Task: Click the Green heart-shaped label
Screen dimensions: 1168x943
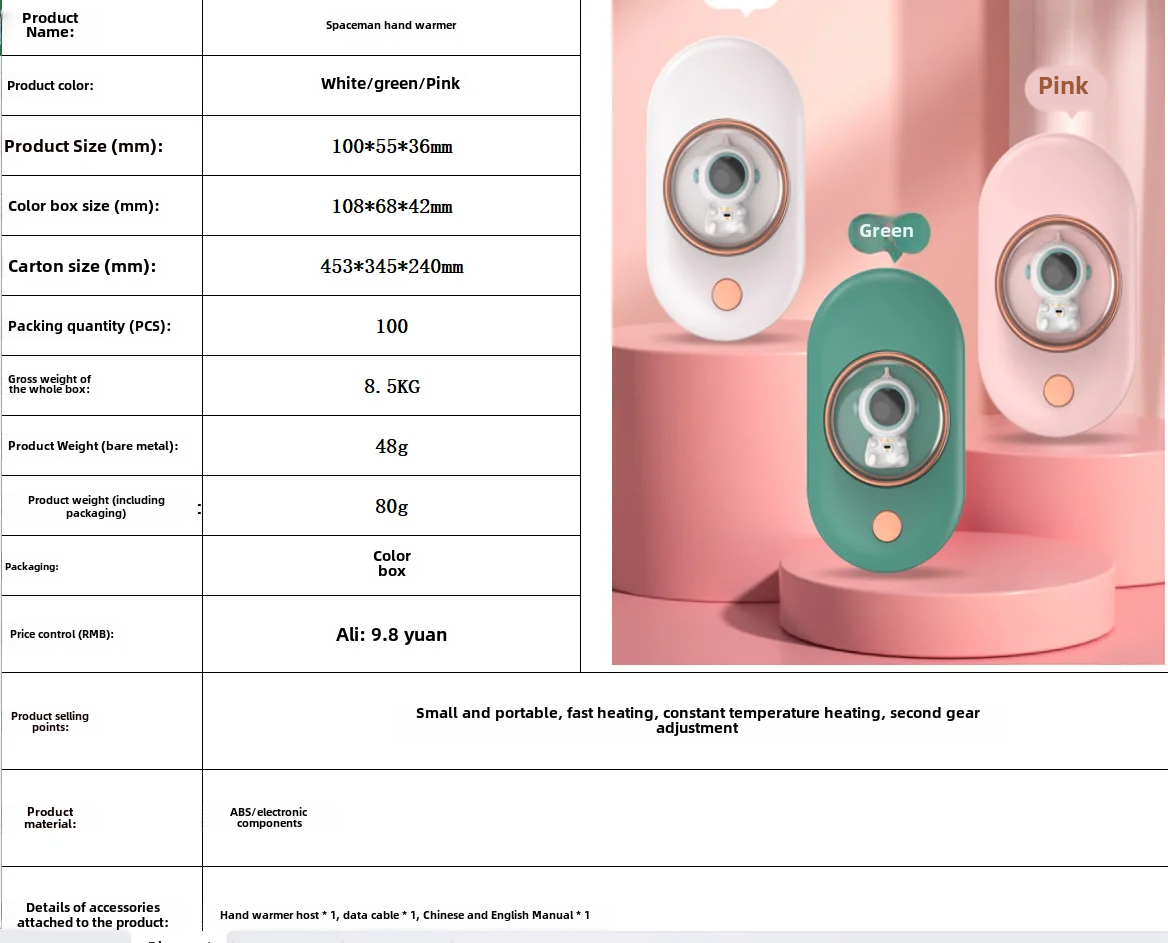Action: point(886,232)
